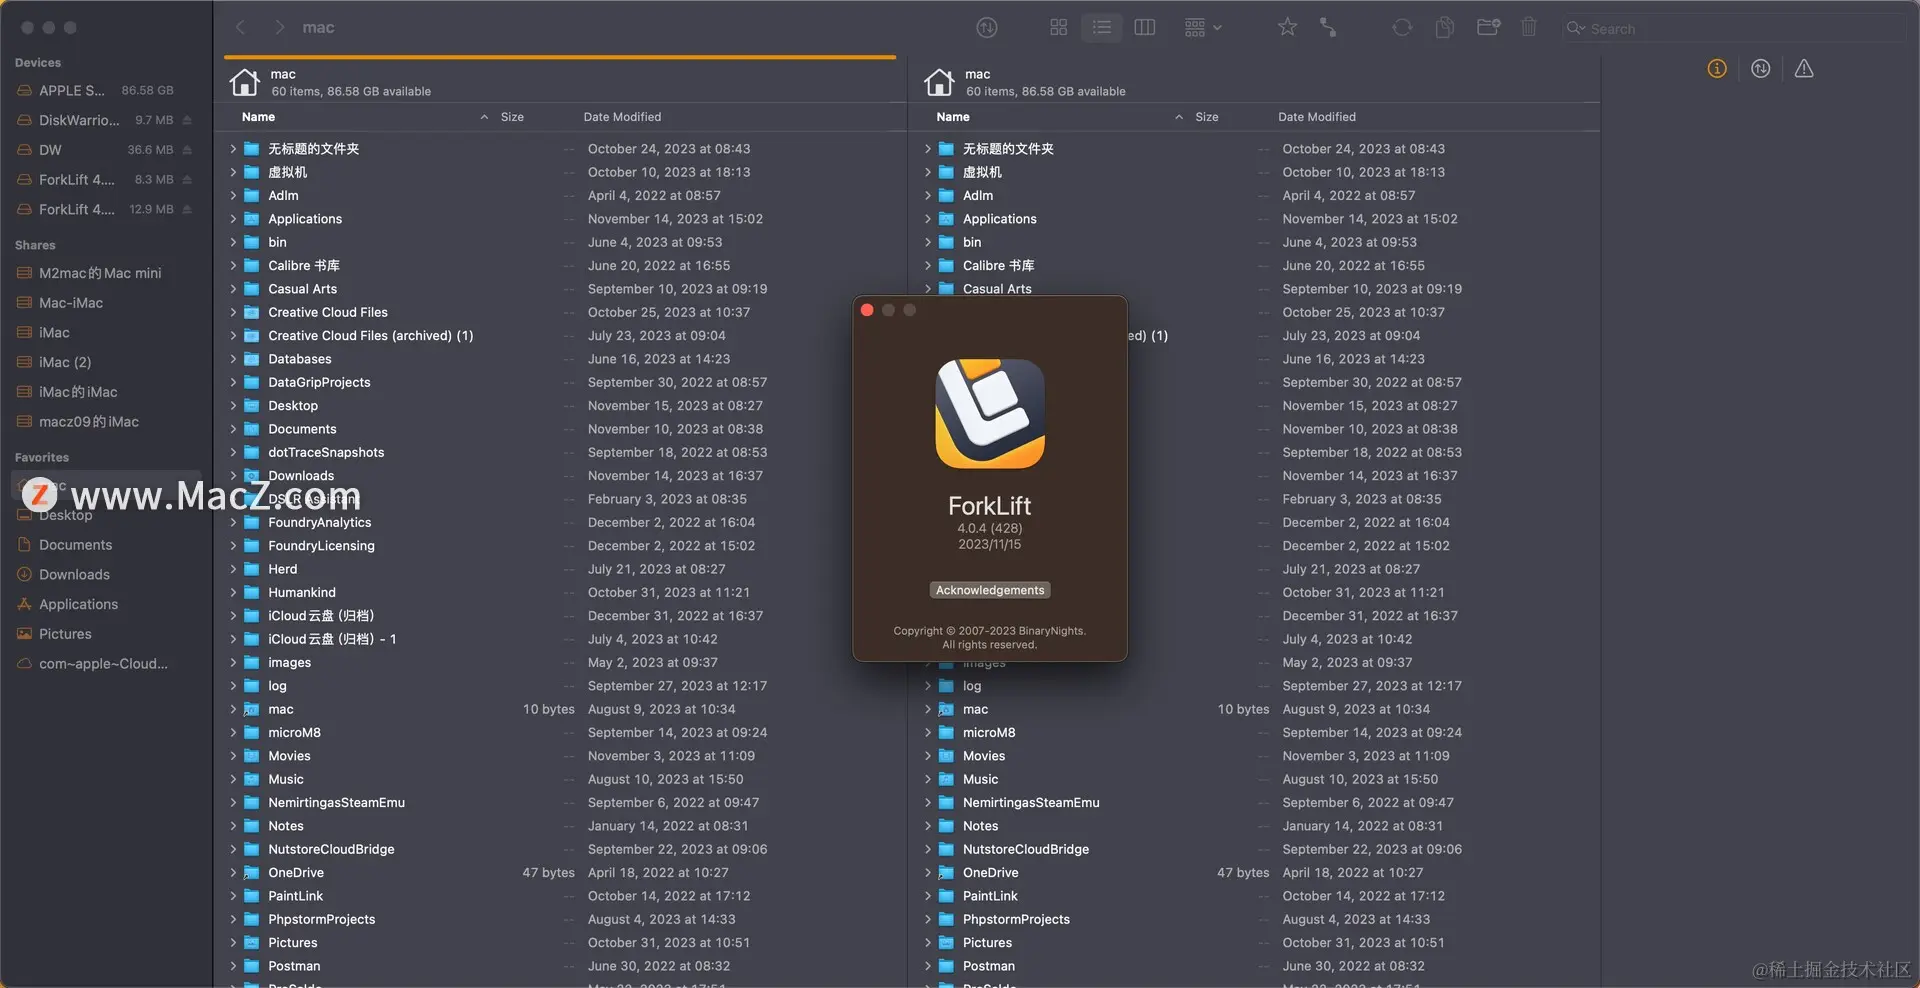Viewport: 1920px width, 988px height.
Task: Go back with the back arrow
Action: [x=241, y=28]
